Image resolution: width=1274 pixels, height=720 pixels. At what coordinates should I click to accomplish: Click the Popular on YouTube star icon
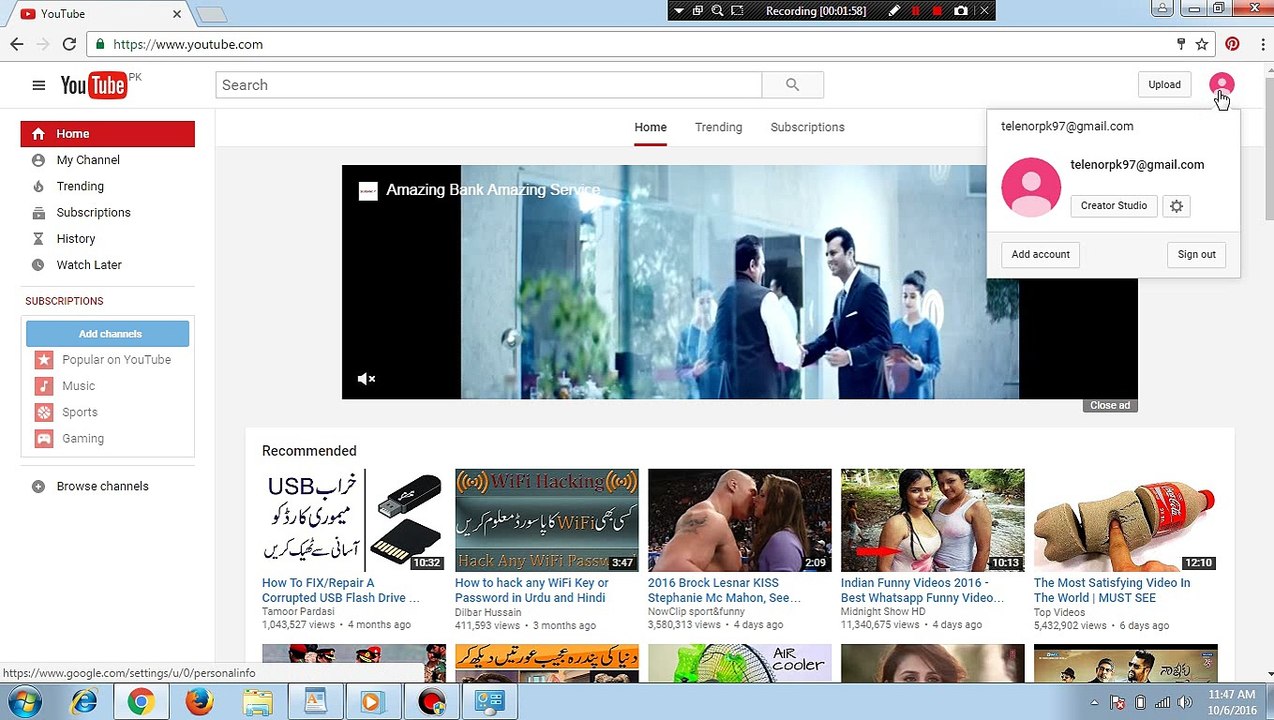pyautogui.click(x=44, y=360)
